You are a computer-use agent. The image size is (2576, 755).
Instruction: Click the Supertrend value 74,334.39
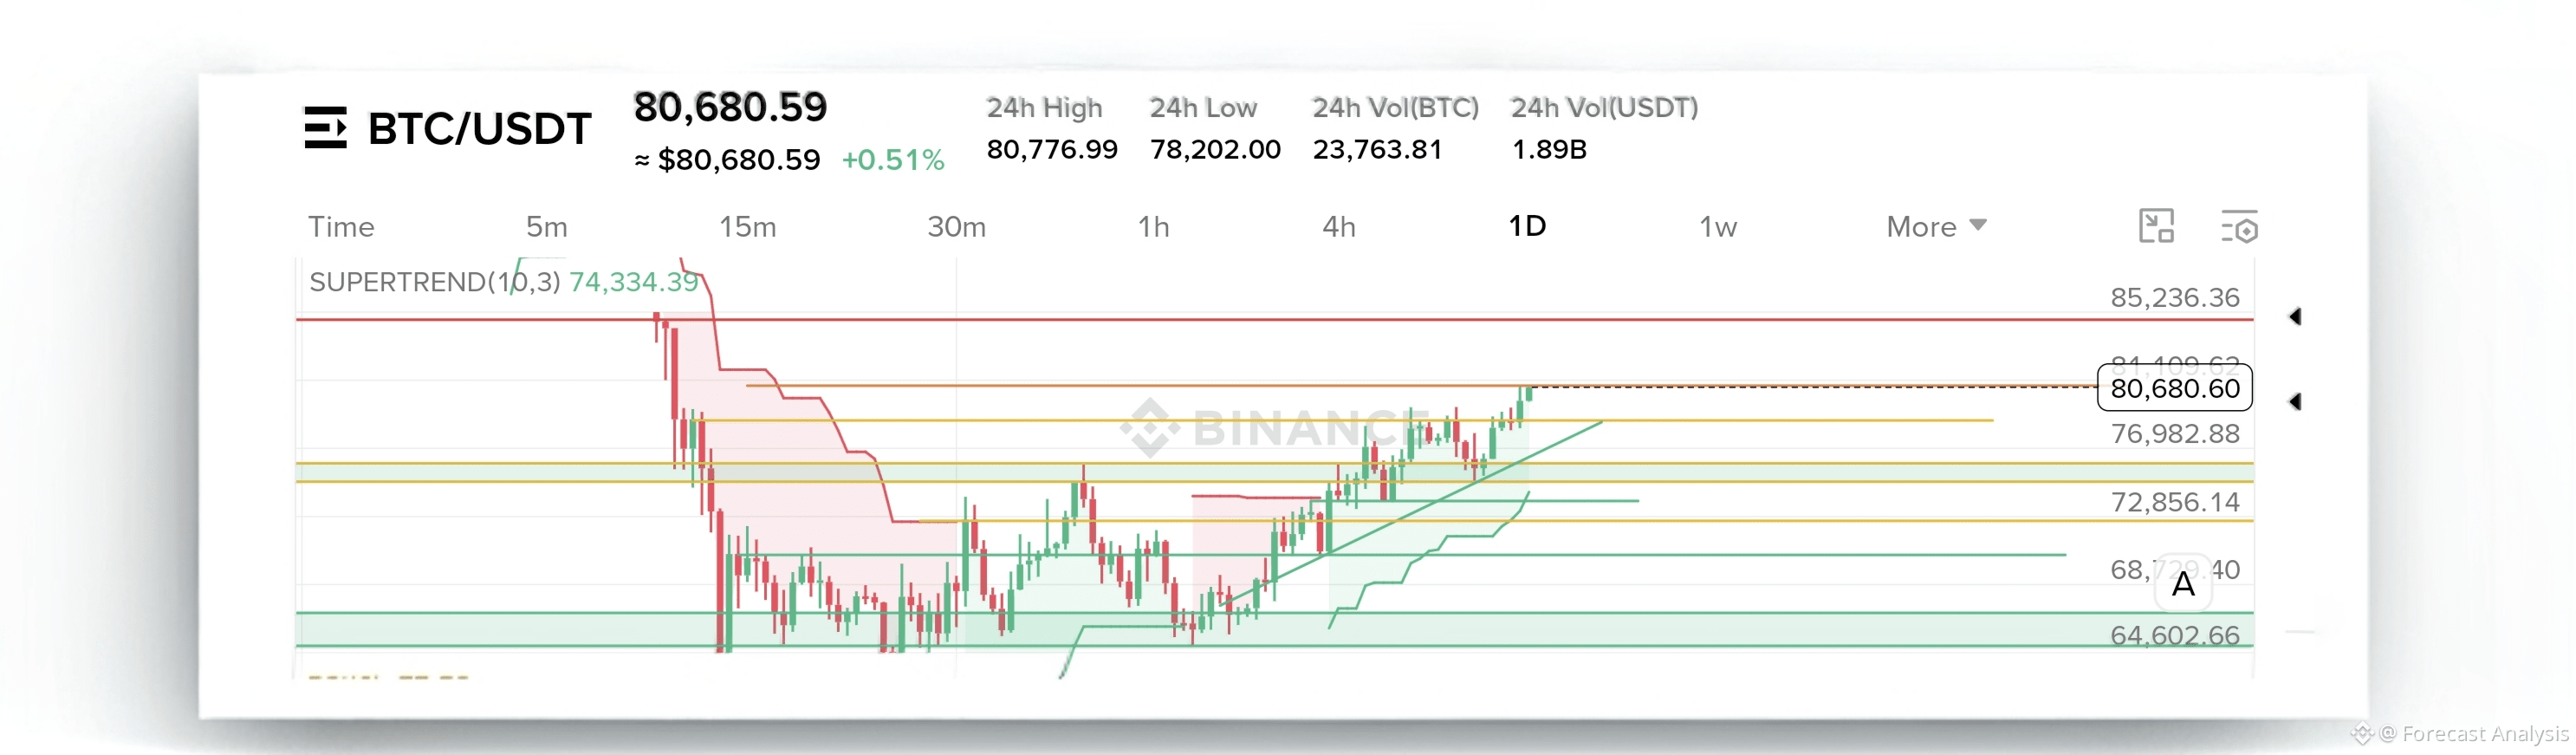coord(634,282)
